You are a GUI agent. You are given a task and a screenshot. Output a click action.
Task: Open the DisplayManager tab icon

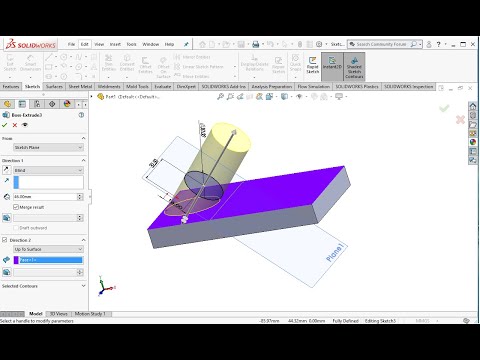67,104
